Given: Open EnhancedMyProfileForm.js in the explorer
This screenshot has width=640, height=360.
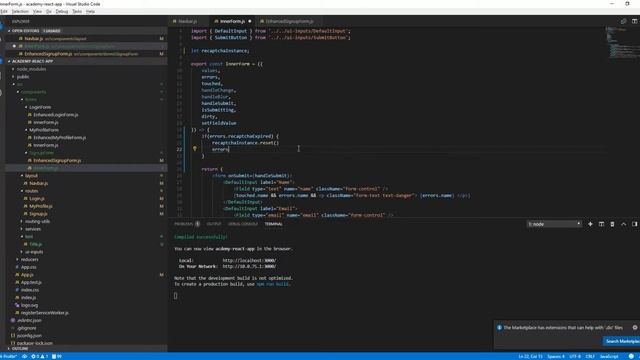Looking at the screenshot, I should 60,138.
